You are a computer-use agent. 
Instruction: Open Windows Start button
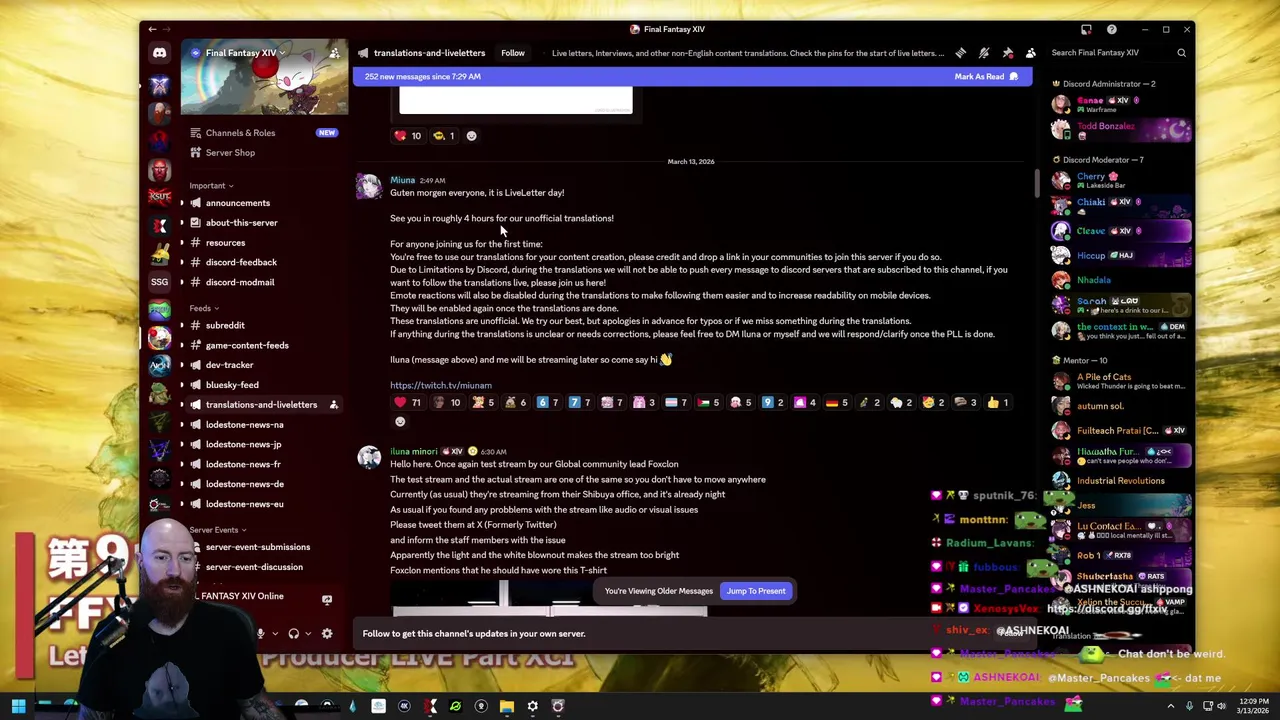tap(18, 707)
